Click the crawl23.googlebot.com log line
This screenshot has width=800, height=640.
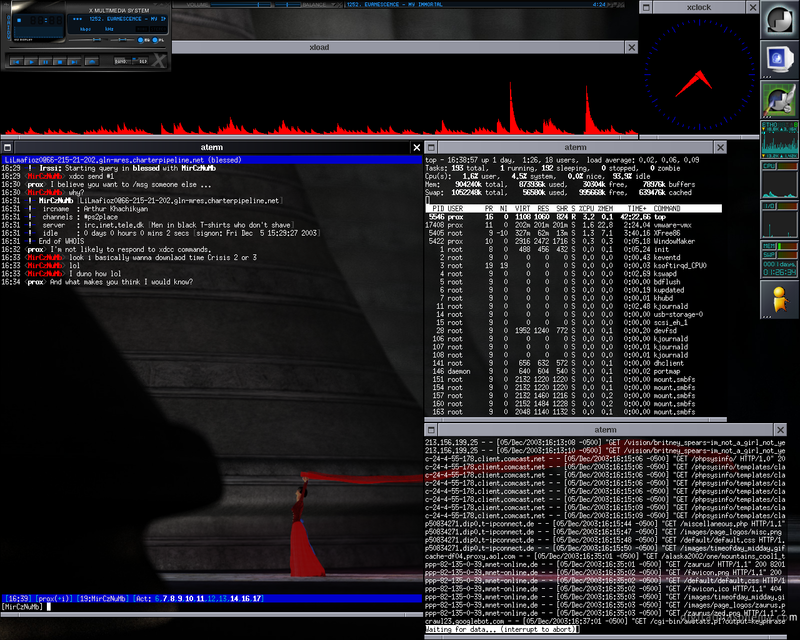[x=605, y=622]
